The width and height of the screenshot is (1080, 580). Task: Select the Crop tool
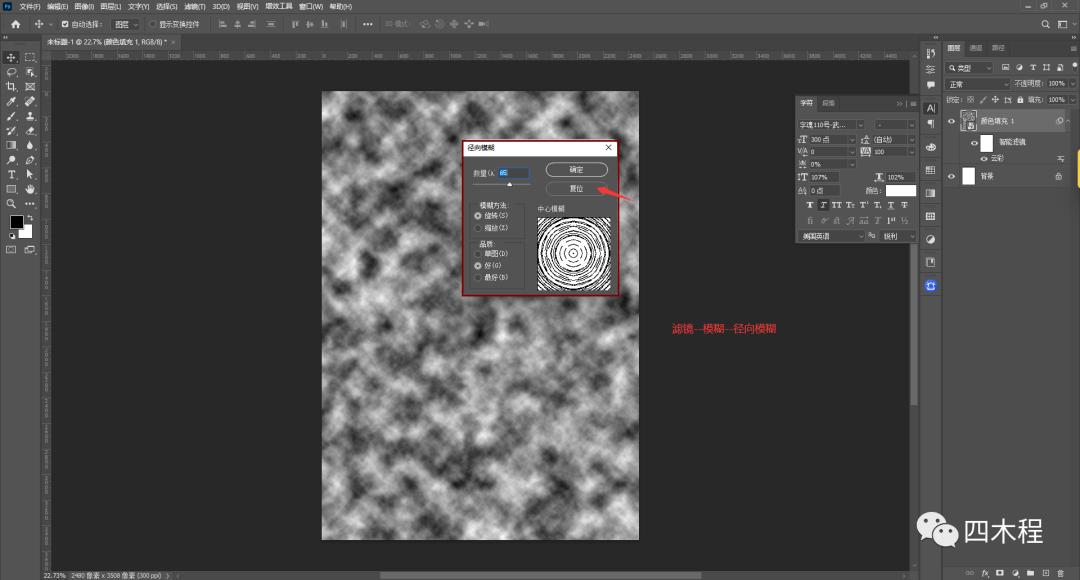pos(11,87)
